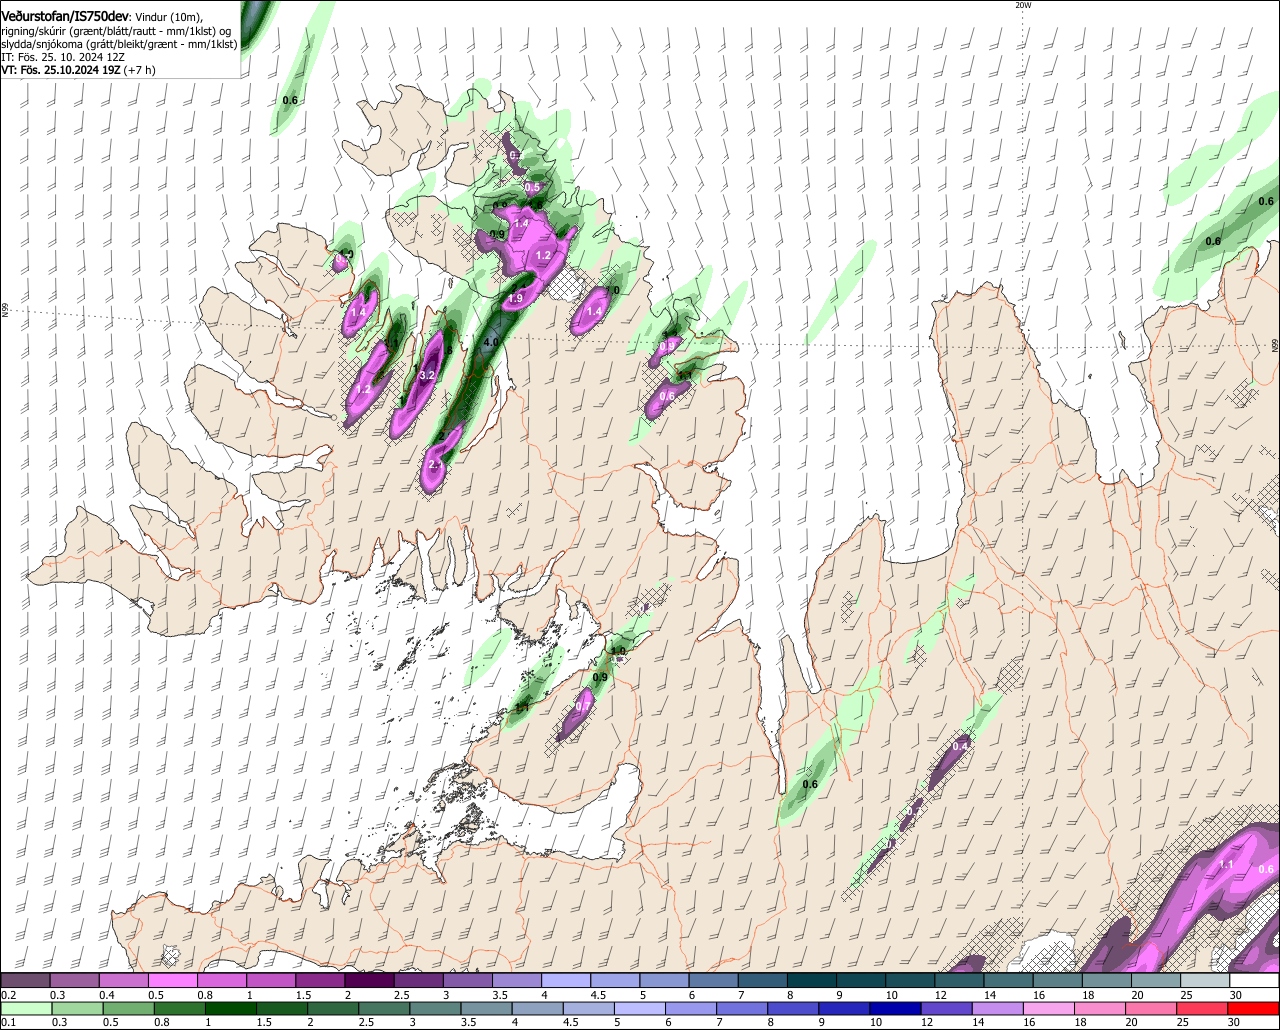Image resolution: width=1280 pixels, height=1030 pixels.
Task: Pick the crimson 25 swatch in rain legend
Action: pos(1203,1008)
